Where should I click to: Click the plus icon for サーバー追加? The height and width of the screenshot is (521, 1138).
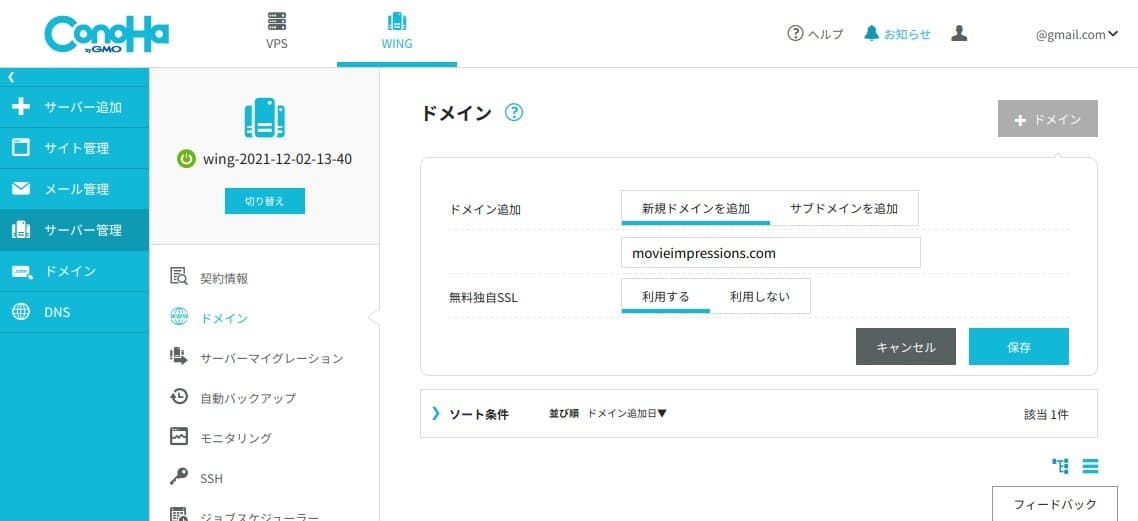21,107
